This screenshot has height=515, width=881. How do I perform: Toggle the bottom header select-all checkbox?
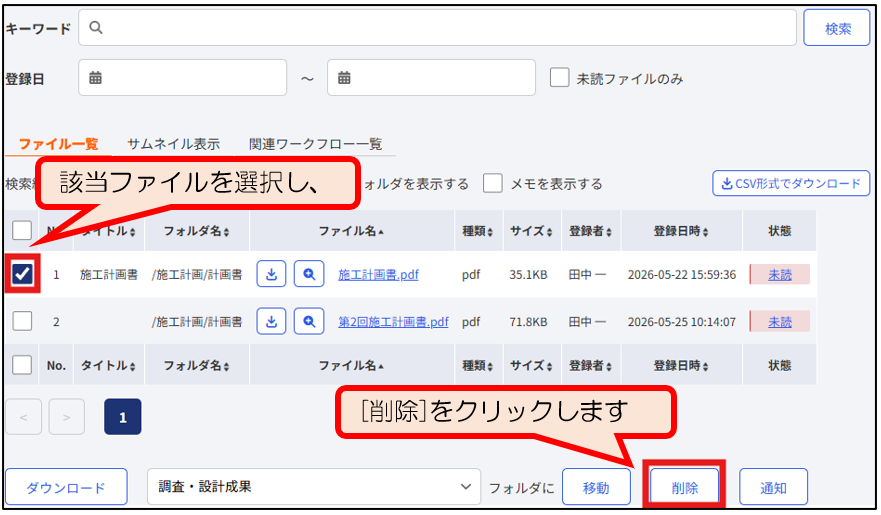coord(22,365)
